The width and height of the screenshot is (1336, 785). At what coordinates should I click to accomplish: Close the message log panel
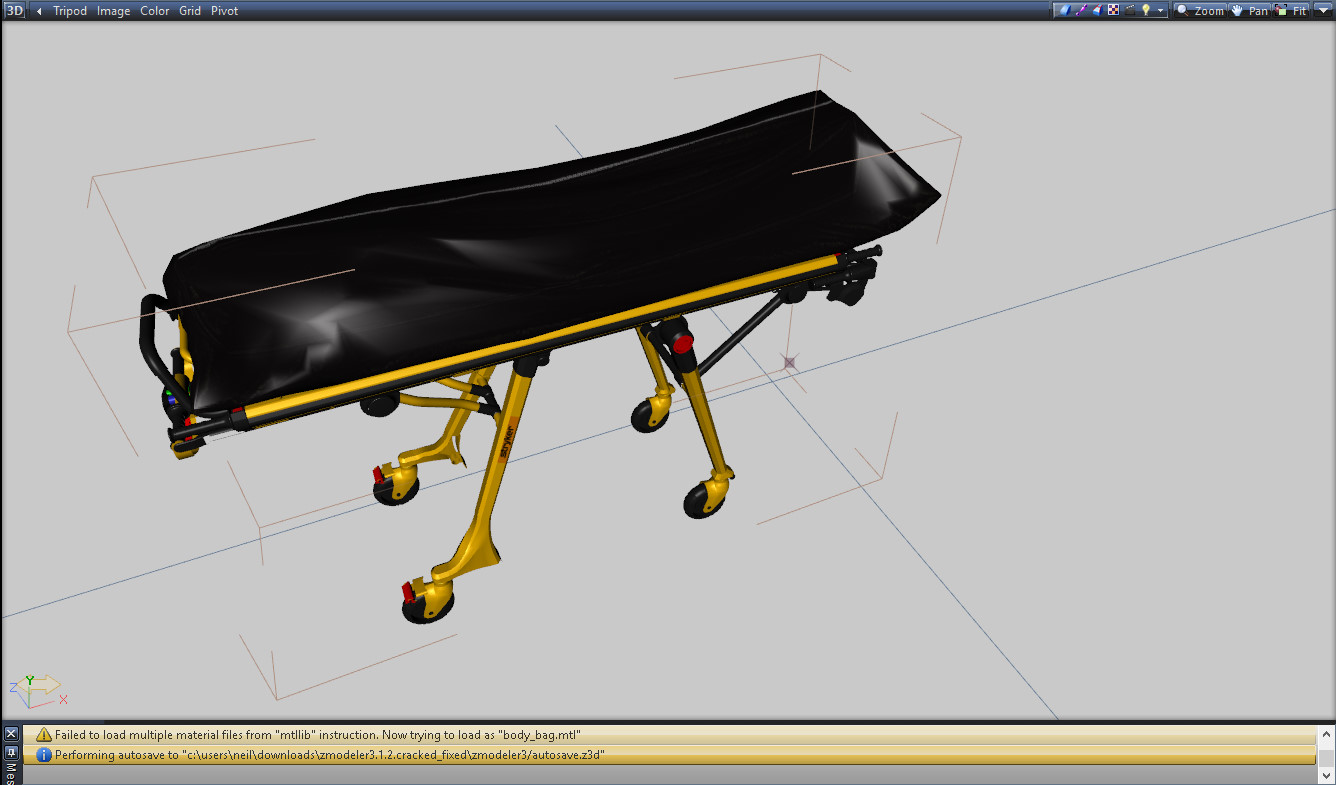pos(12,733)
